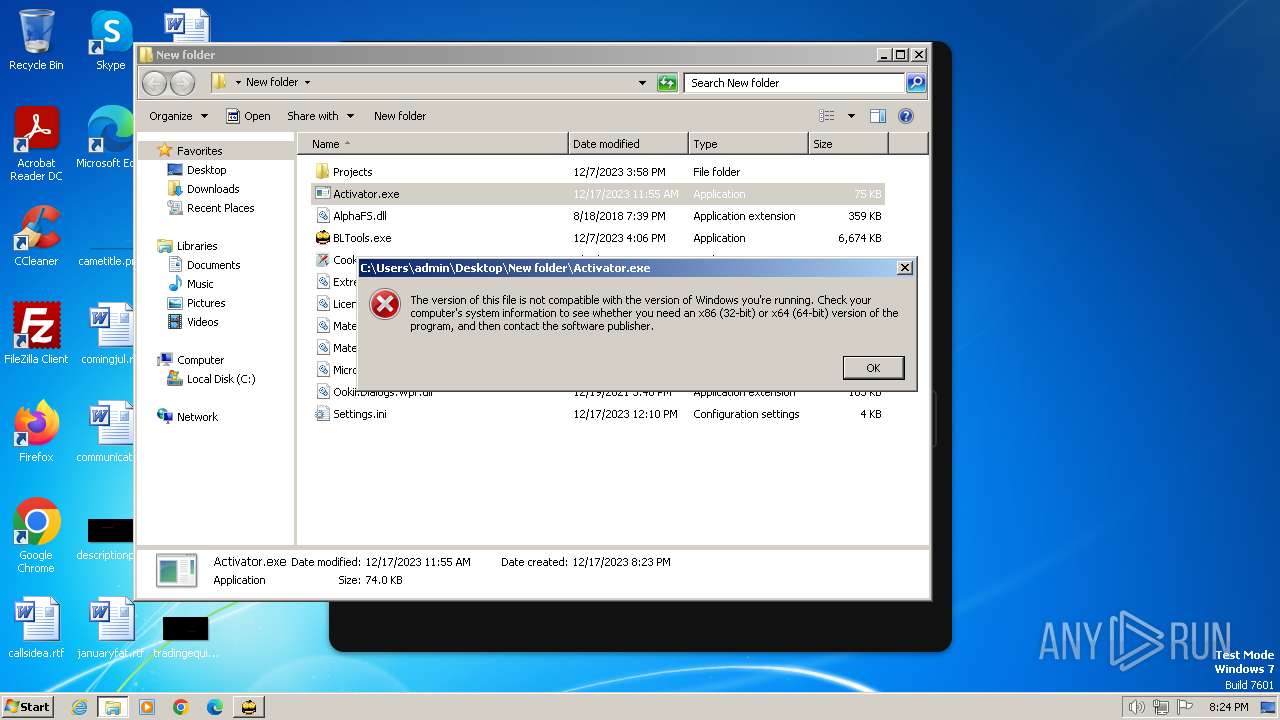Change your view icon in toolbar
Image resolution: width=1280 pixels, height=720 pixels.
pyautogui.click(x=827, y=116)
